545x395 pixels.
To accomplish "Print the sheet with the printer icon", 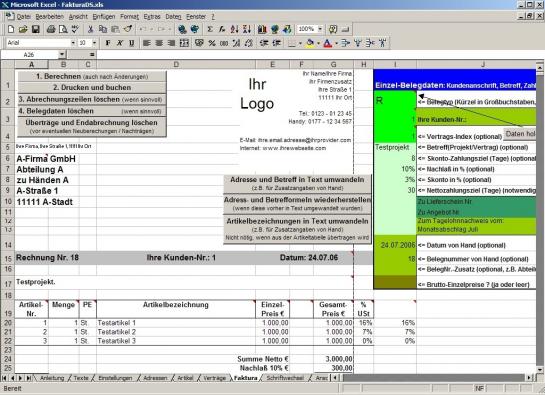I will pyautogui.click(x=51, y=29).
